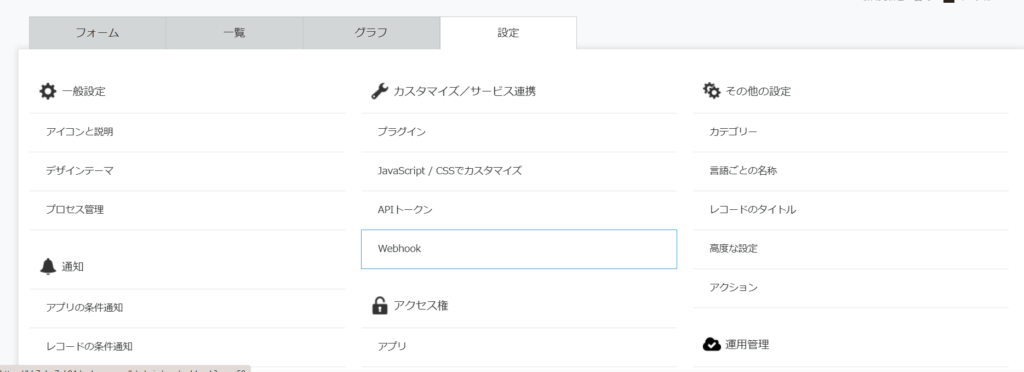Open the デザインテーマ option
This screenshot has width=1024, height=372.
coord(187,171)
